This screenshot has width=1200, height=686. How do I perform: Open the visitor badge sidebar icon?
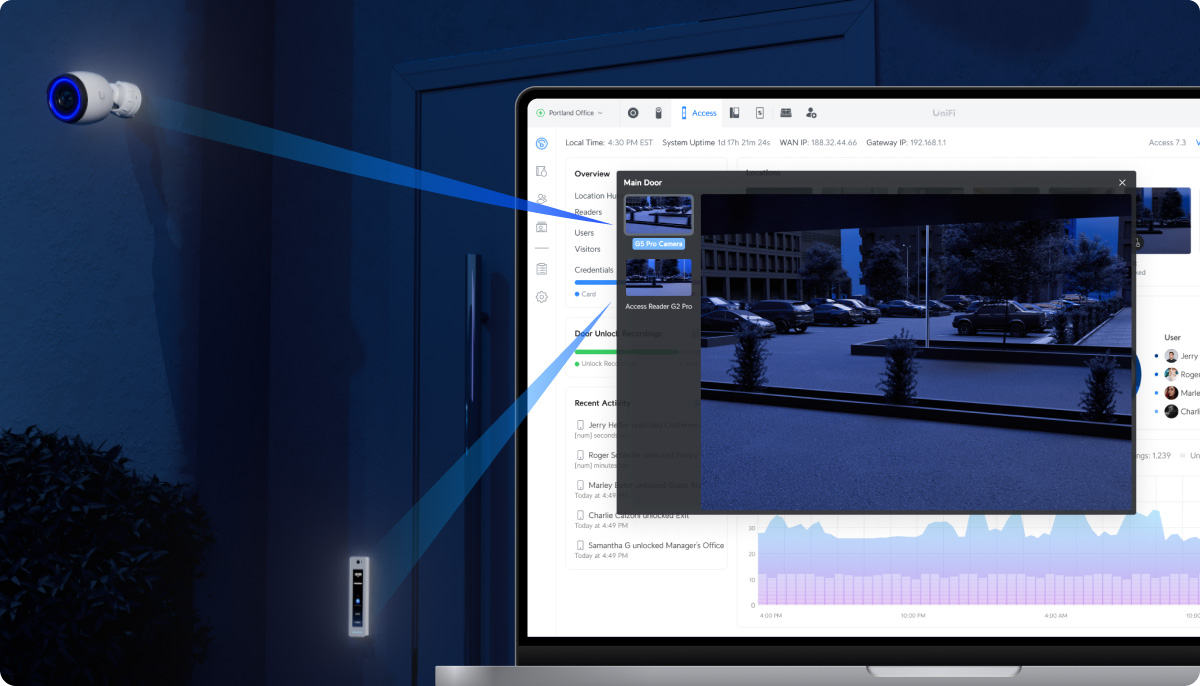pyautogui.click(x=541, y=227)
